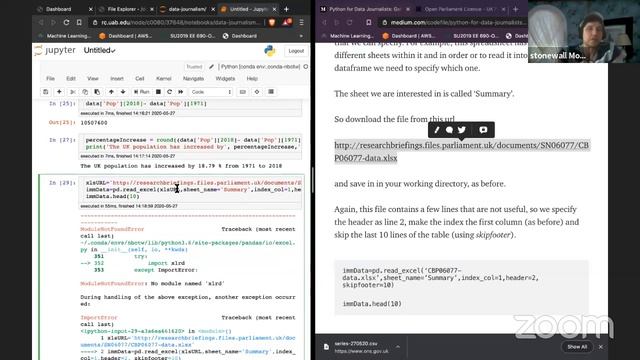
Task: Open Machine Learning bookmark in left browser
Action: [x=65, y=36]
